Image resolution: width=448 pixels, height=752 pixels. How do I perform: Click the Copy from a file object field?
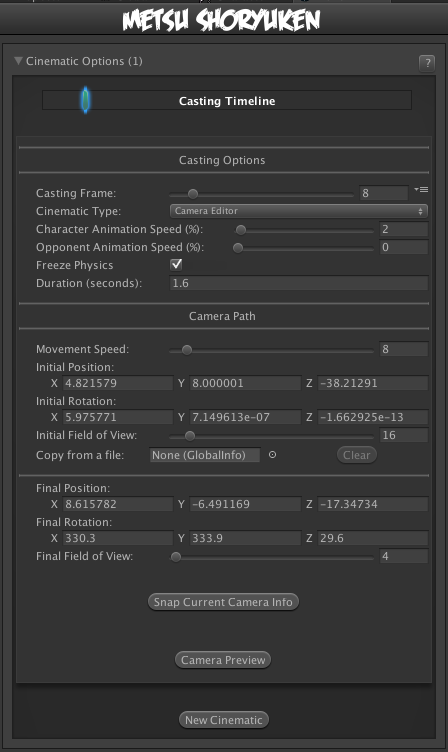(205, 455)
